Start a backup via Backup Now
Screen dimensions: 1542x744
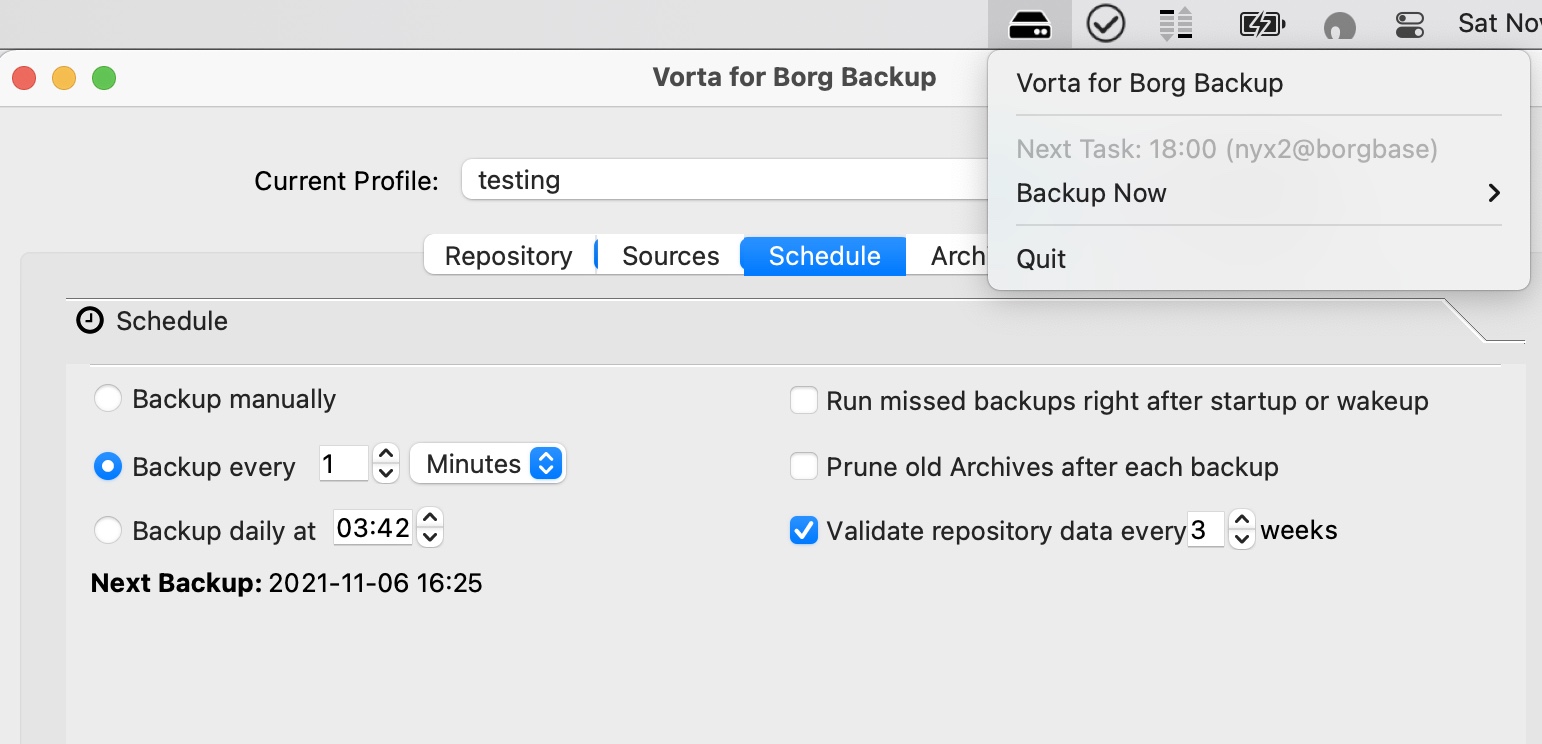pyautogui.click(x=1091, y=193)
